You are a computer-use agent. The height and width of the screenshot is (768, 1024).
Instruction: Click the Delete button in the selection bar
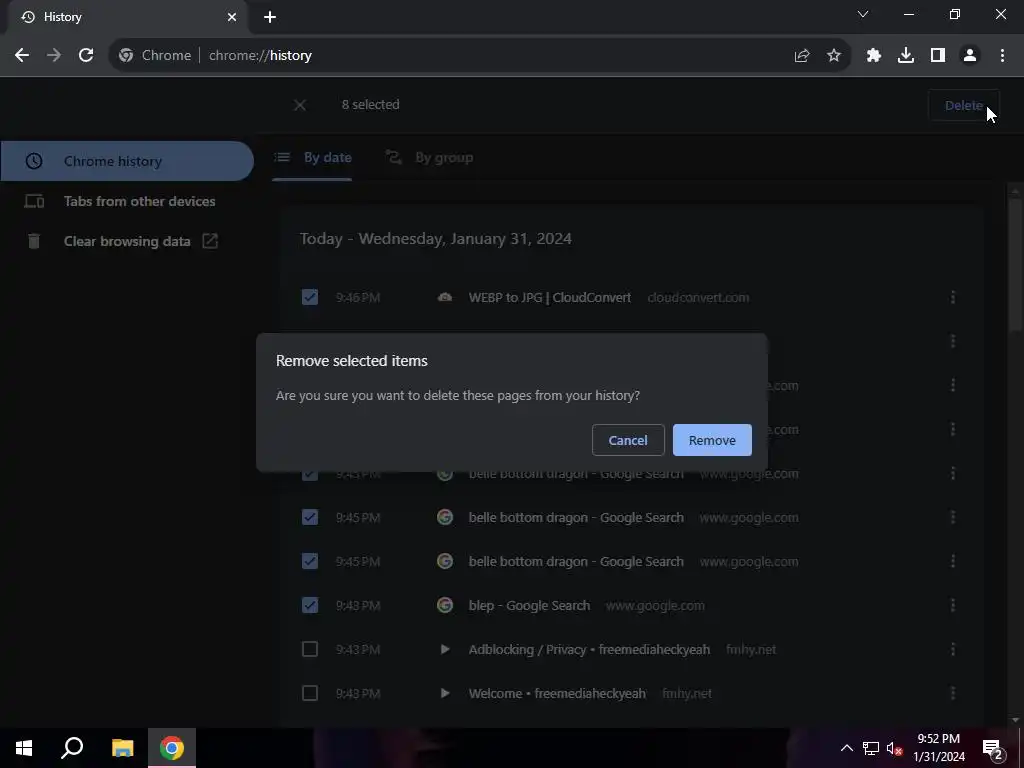pyautogui.click(x=963, y=105)
